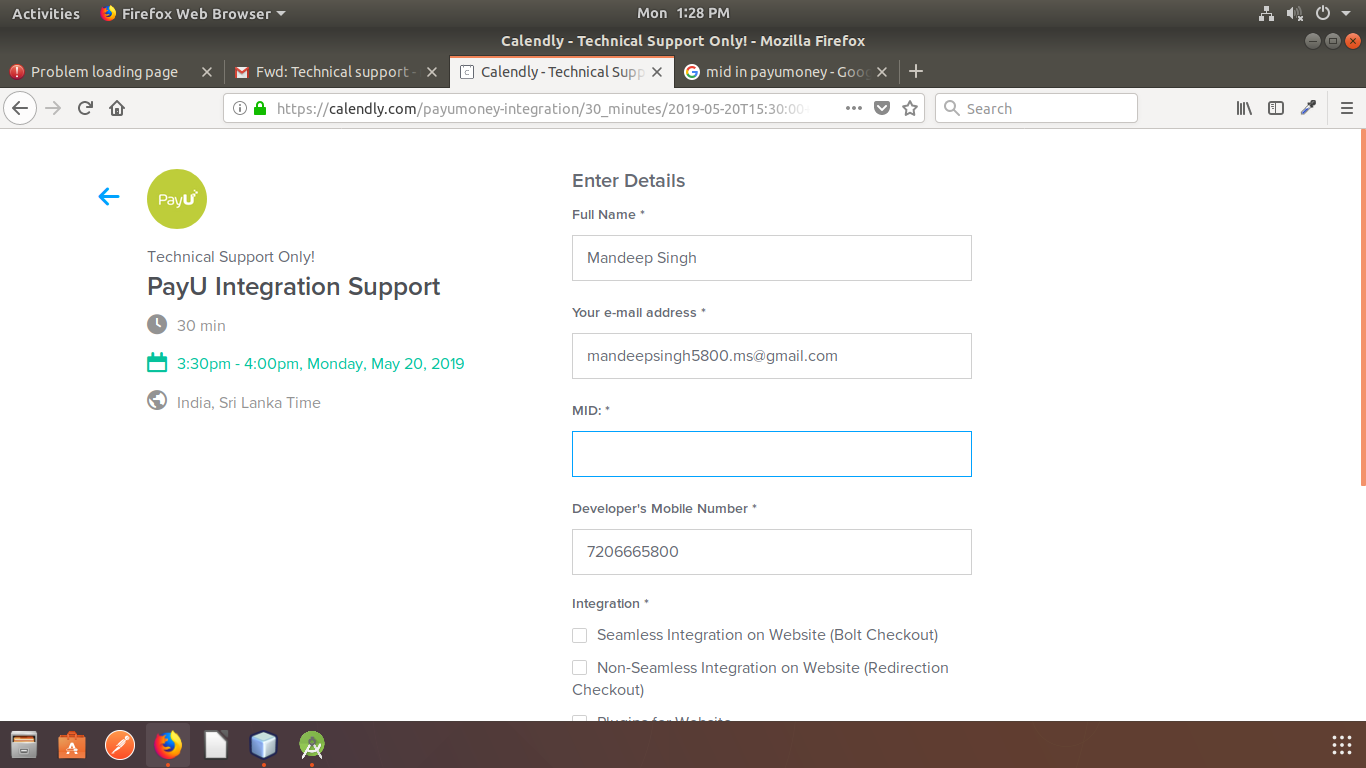The height and width of the screenshot is (768, 1366).
Task: Open Android Studio from dock
Action: coord(312,745)
